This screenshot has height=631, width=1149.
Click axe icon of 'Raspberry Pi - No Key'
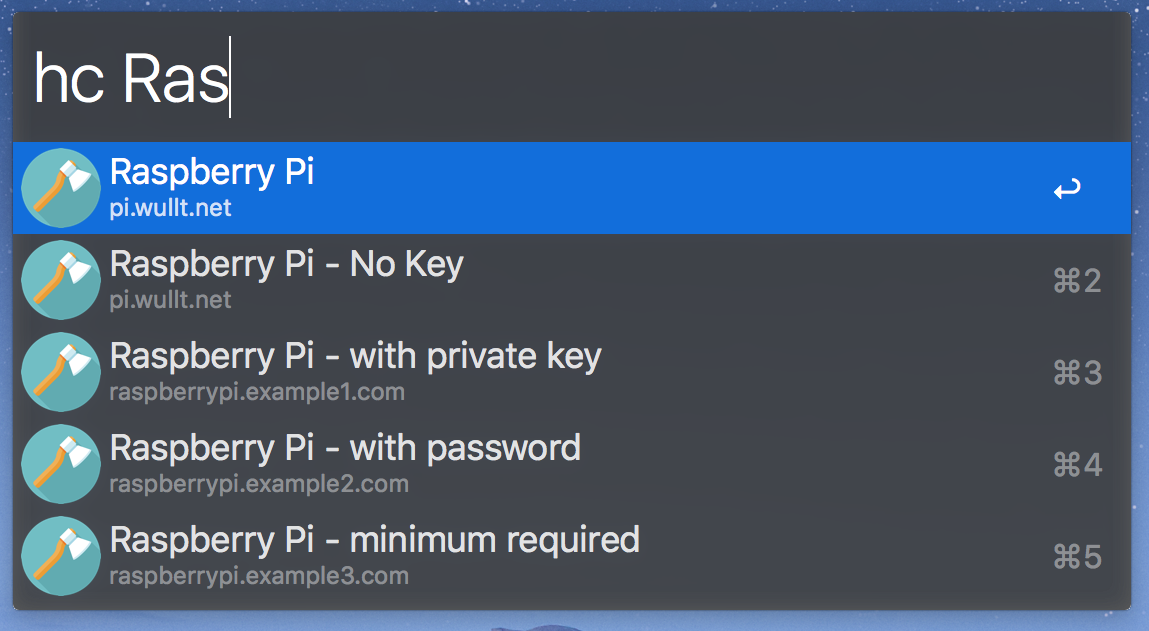click(61, 280)
